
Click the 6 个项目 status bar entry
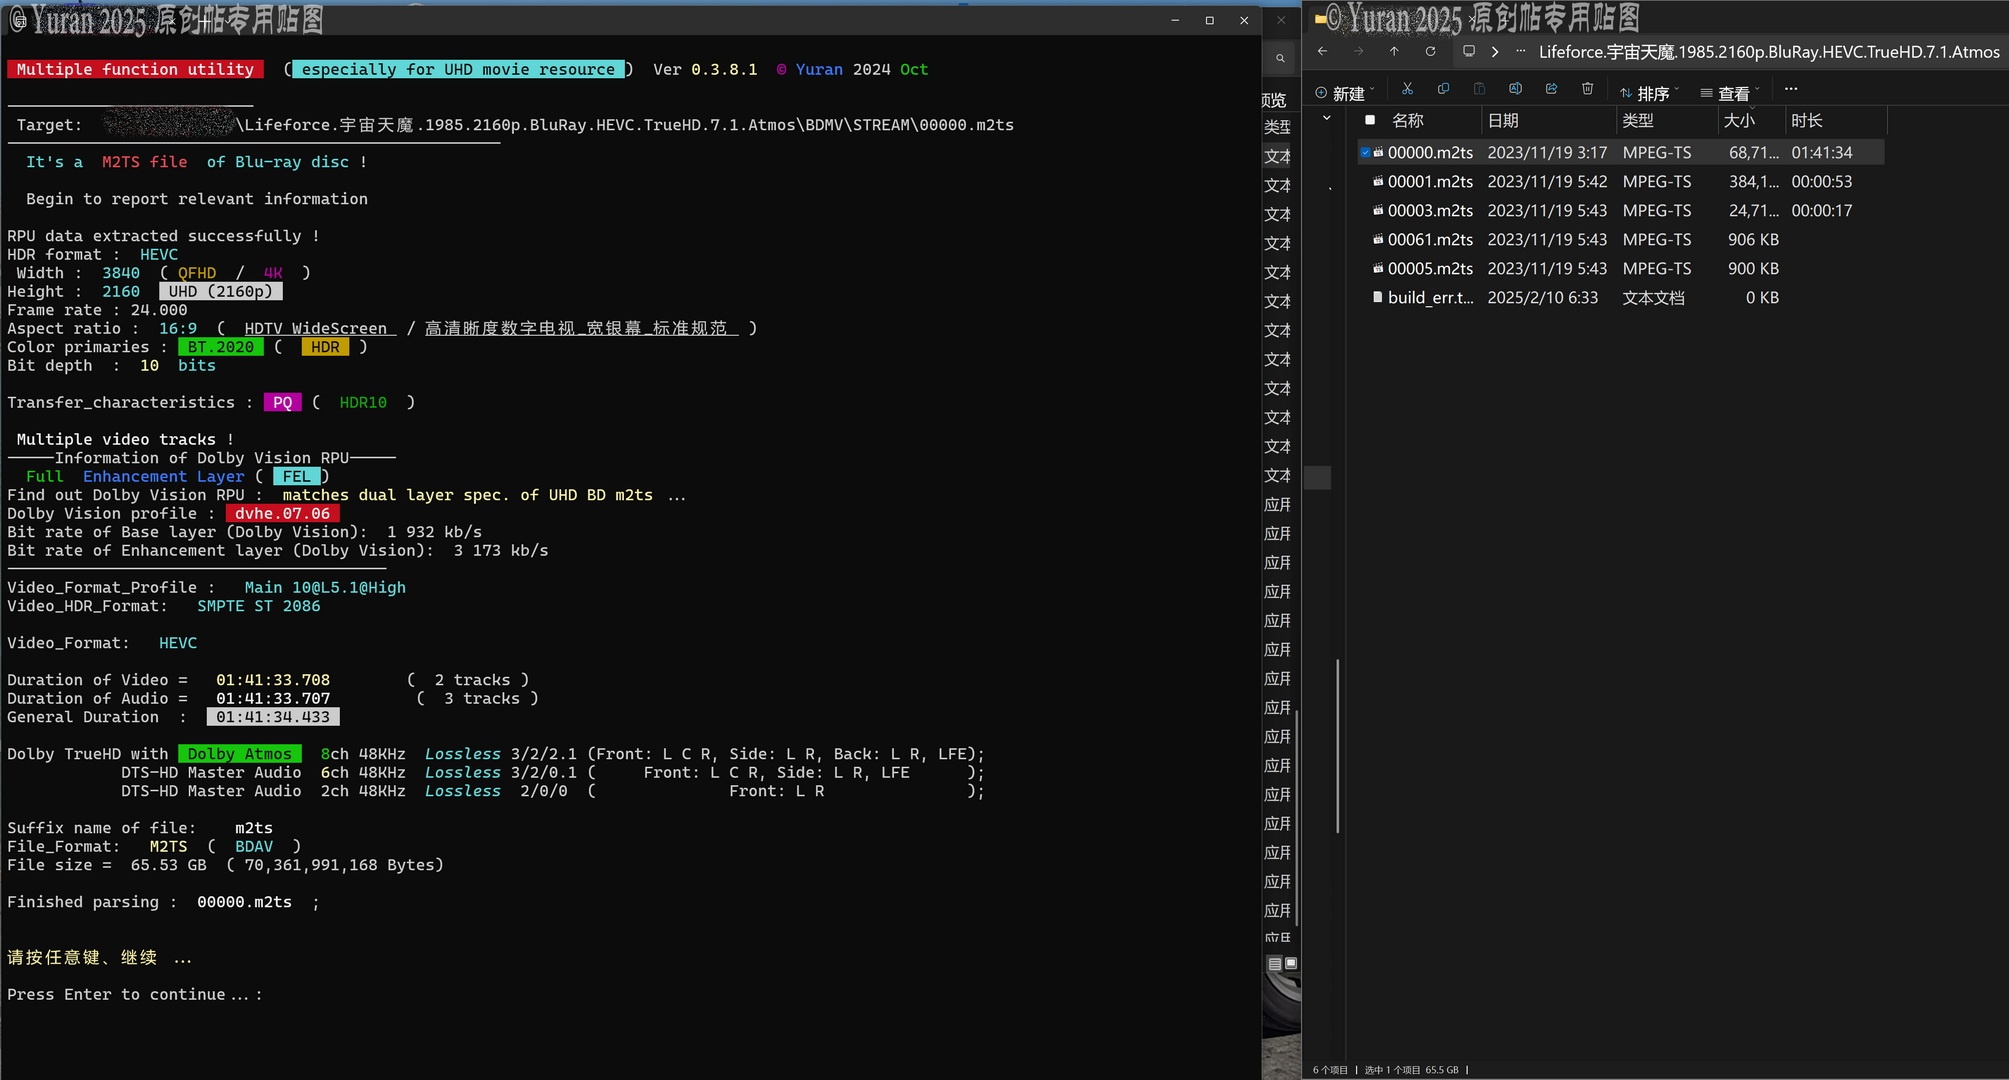pos(1330,1069)
